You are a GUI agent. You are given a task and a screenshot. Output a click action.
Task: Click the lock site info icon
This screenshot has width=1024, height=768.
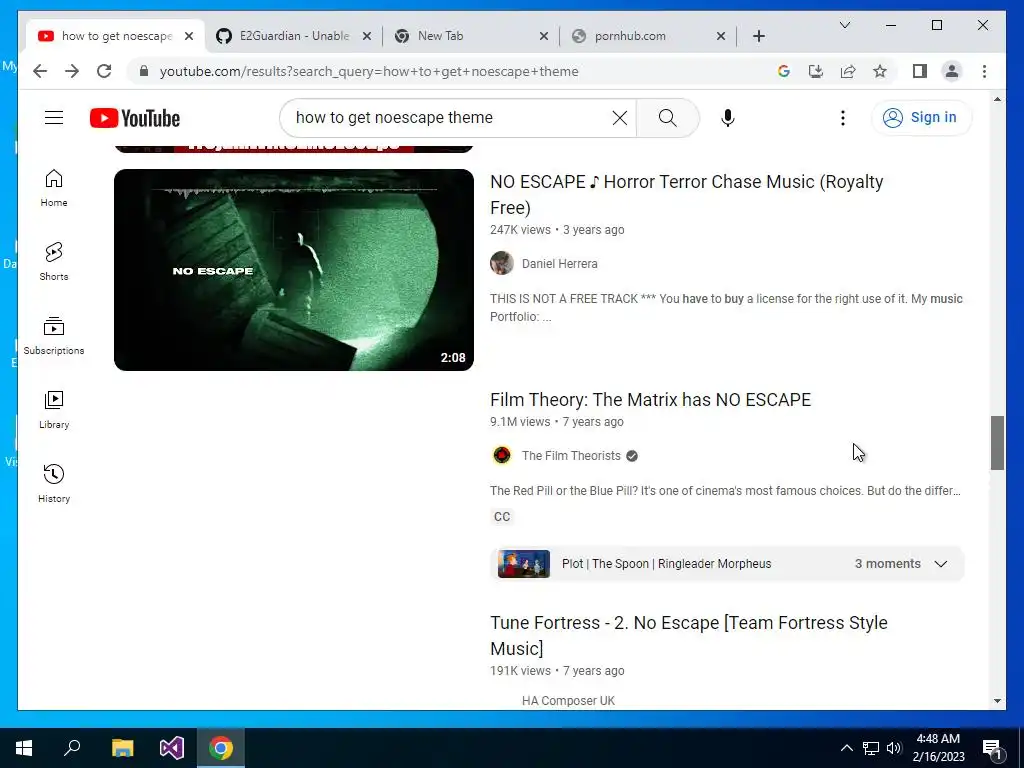click(144, 71)
